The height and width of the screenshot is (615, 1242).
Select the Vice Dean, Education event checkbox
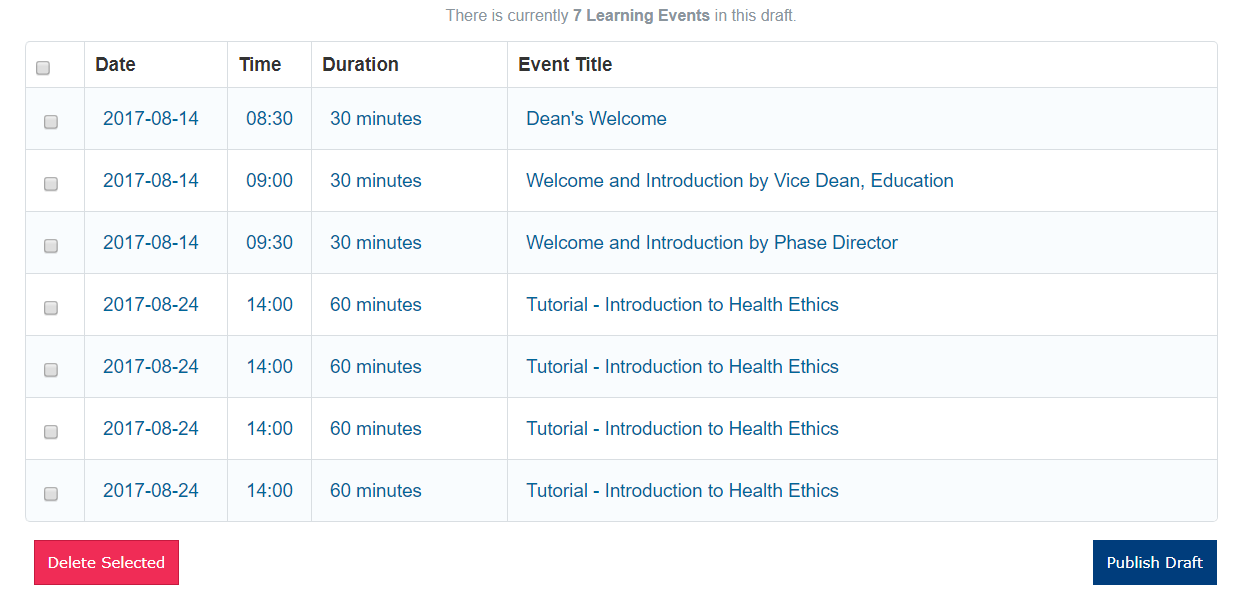pyautogui.click(x=51, y=184)
